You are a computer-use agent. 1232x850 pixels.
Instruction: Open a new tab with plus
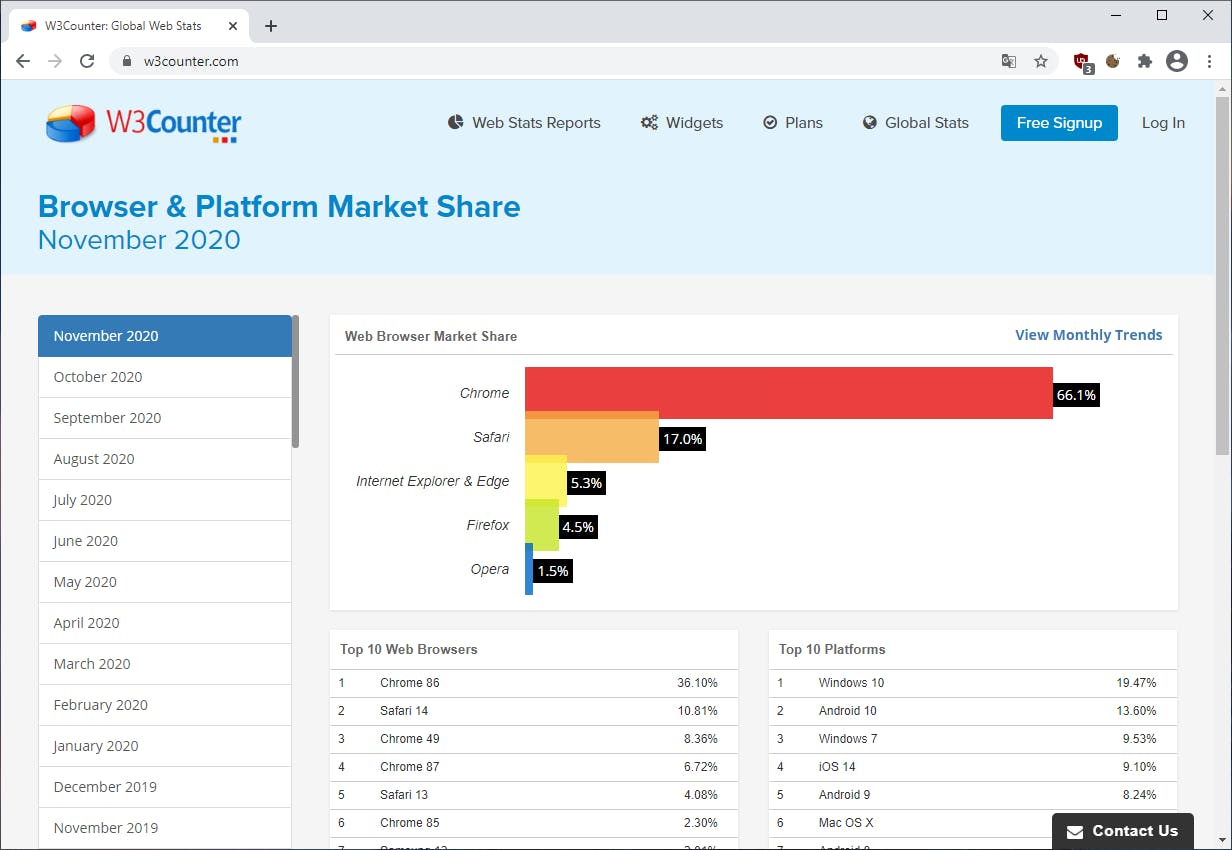click(271, 26)
